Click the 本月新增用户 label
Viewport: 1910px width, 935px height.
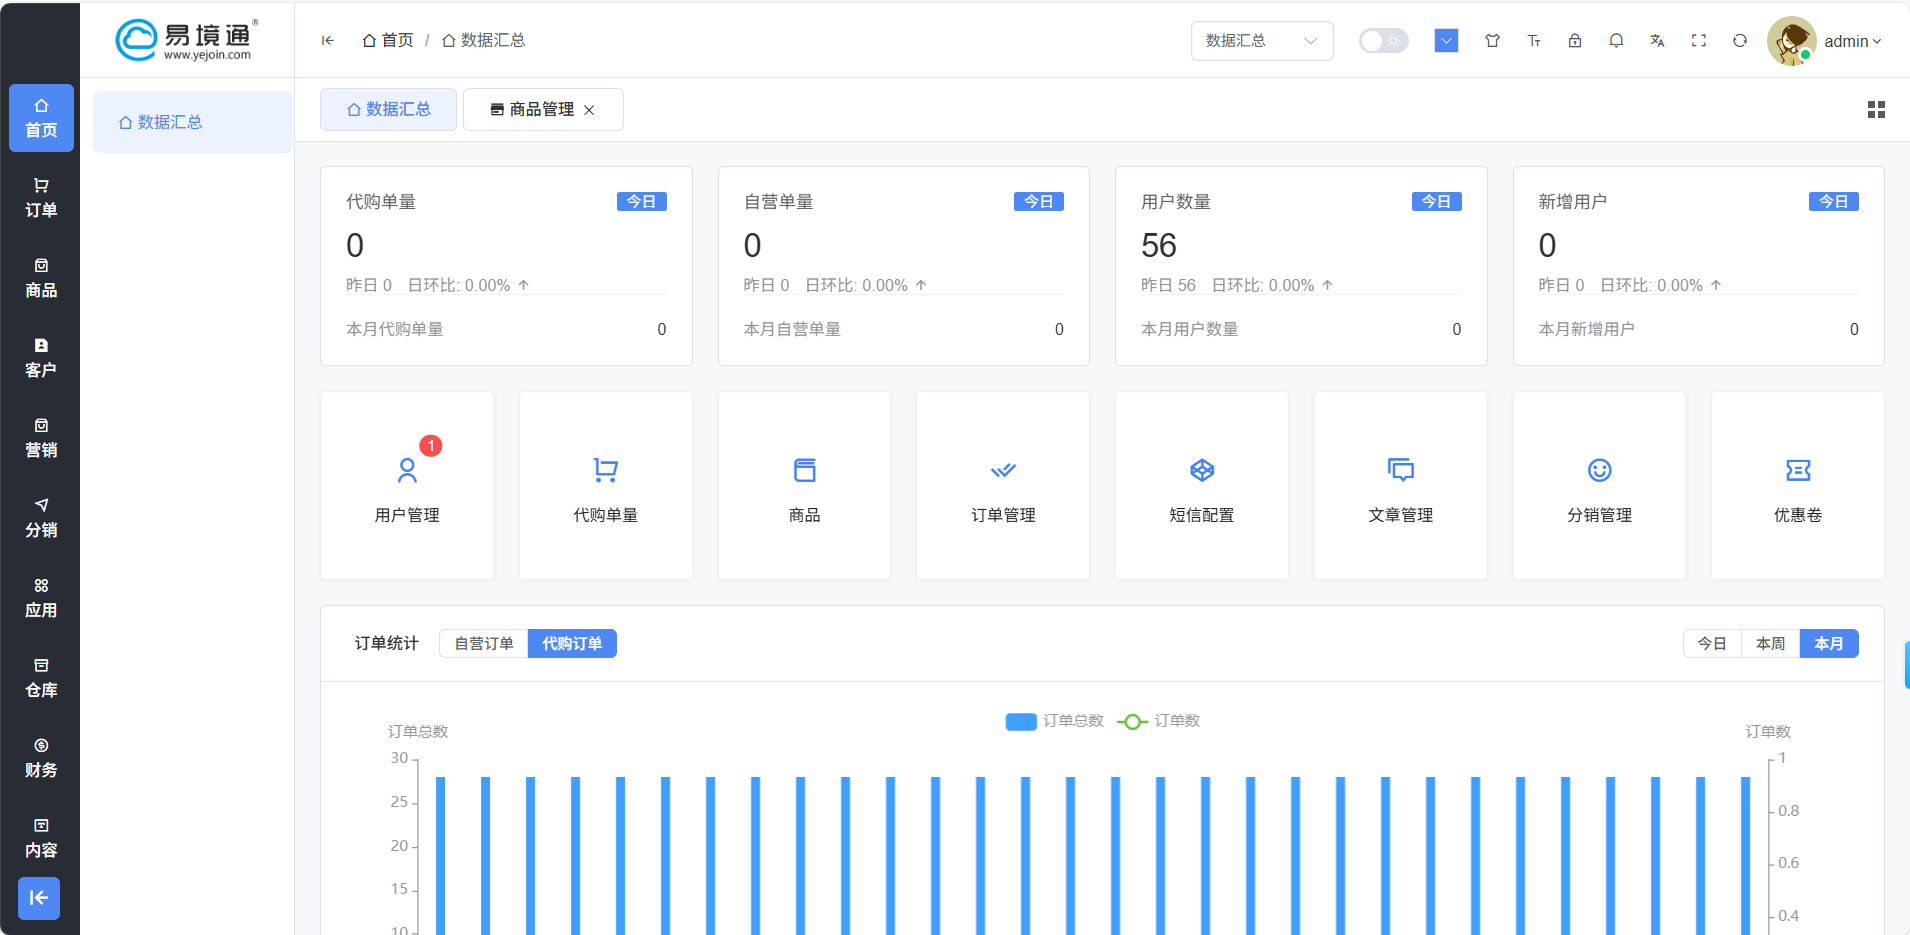pos(1586,329)
